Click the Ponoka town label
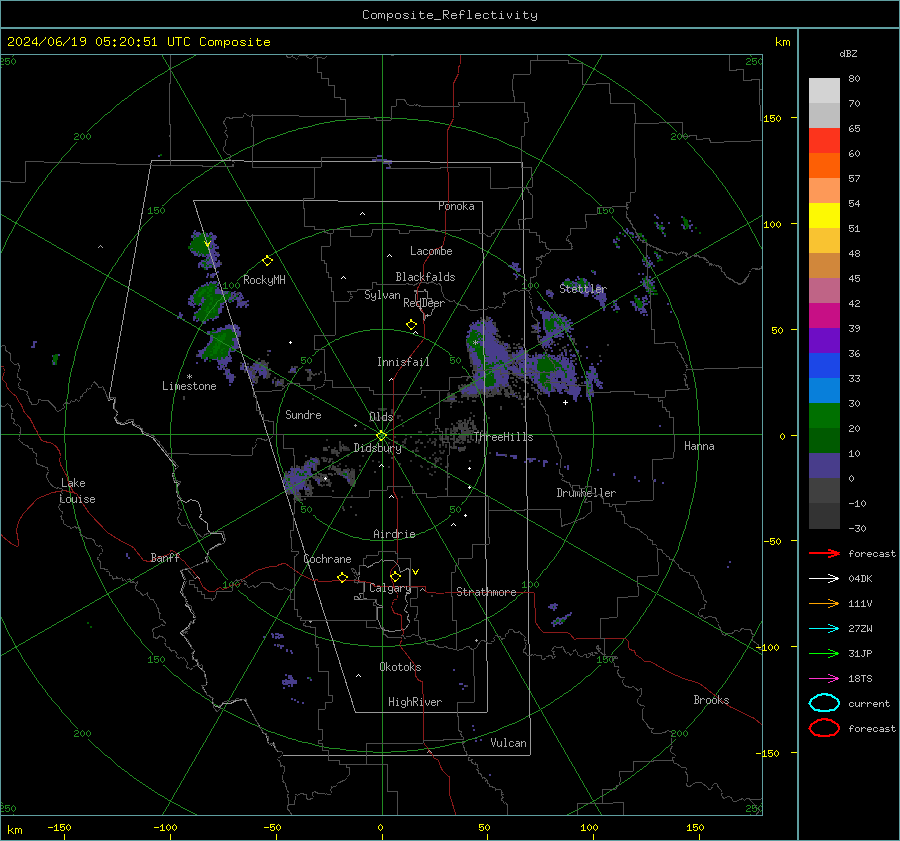Viewport: 900px width, 841px height. click(x=456, y=206)
